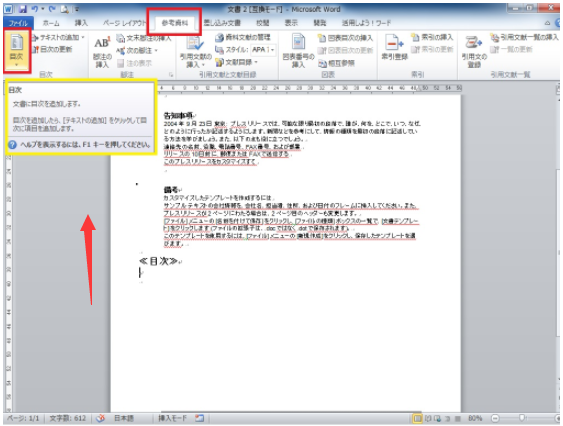The width and height of the screenshot is (563, 426).
Task: Click the 文字数: 612 word count entry
Action: 68,418
